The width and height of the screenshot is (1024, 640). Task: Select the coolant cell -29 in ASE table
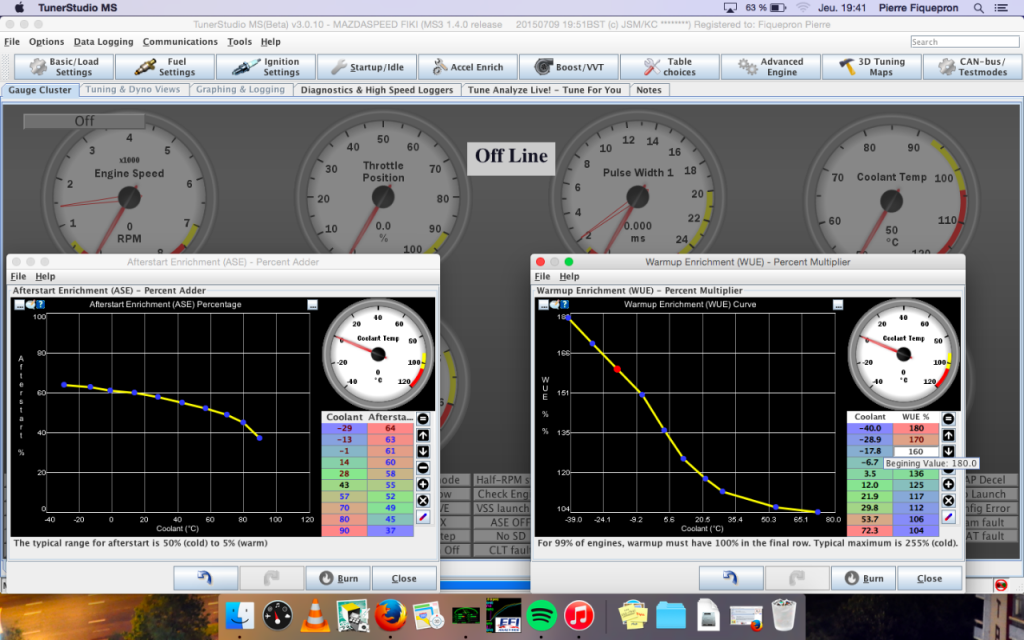coord(344,428)
